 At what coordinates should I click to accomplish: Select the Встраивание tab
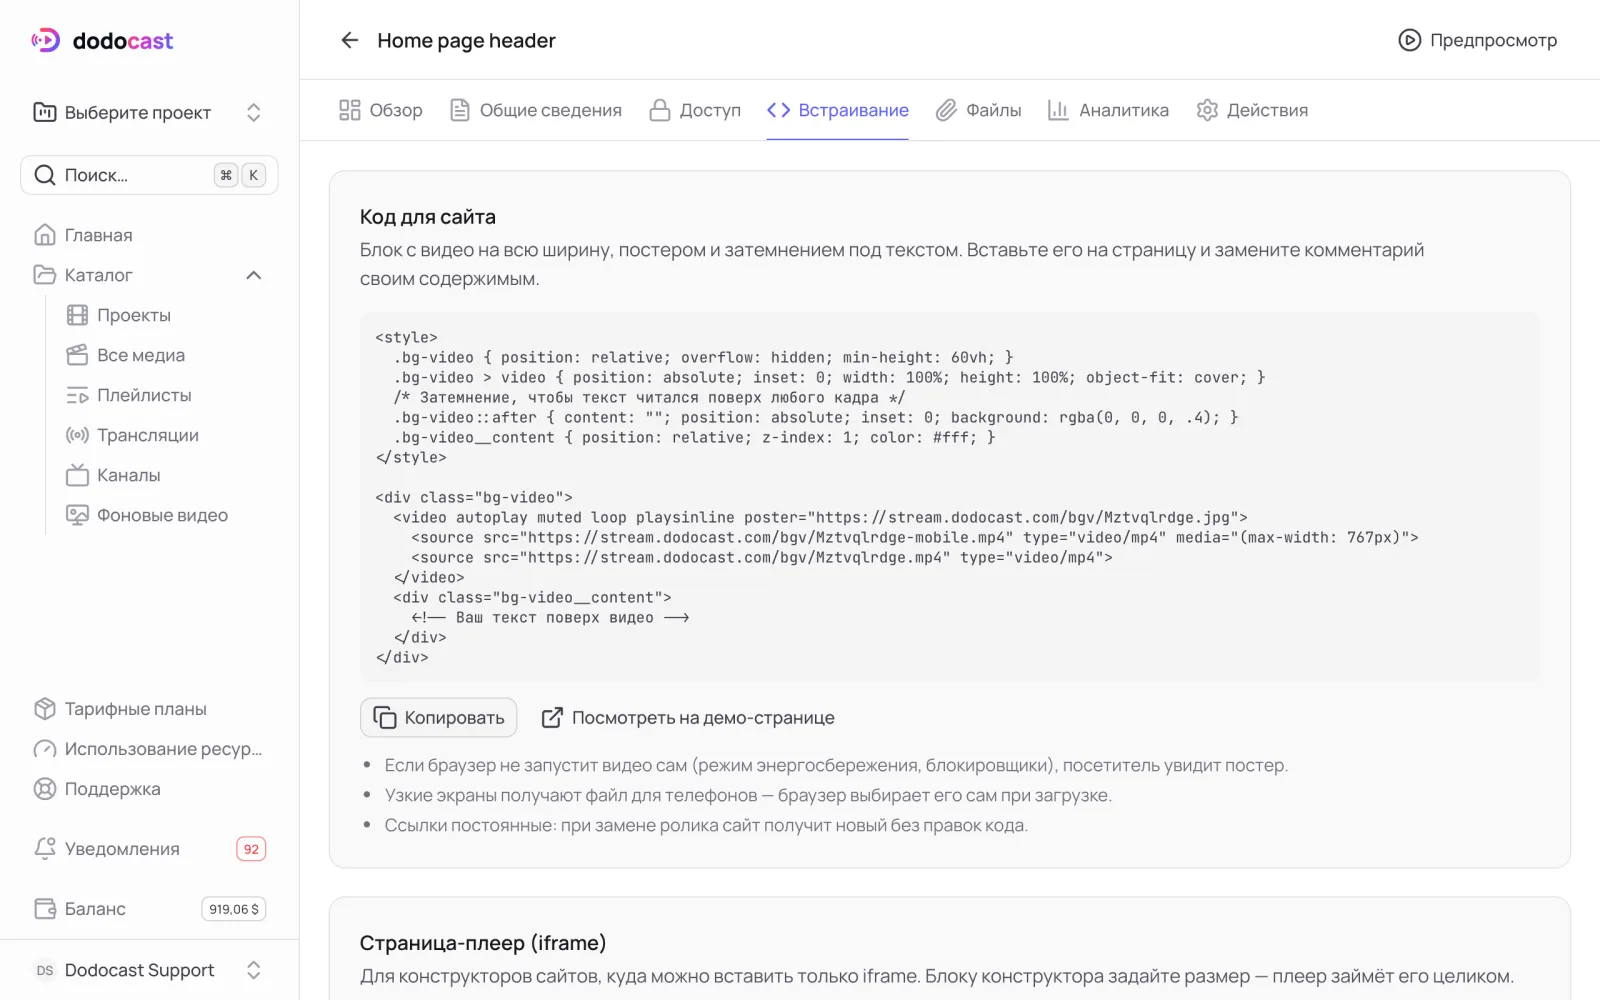(x=838, y=110)
